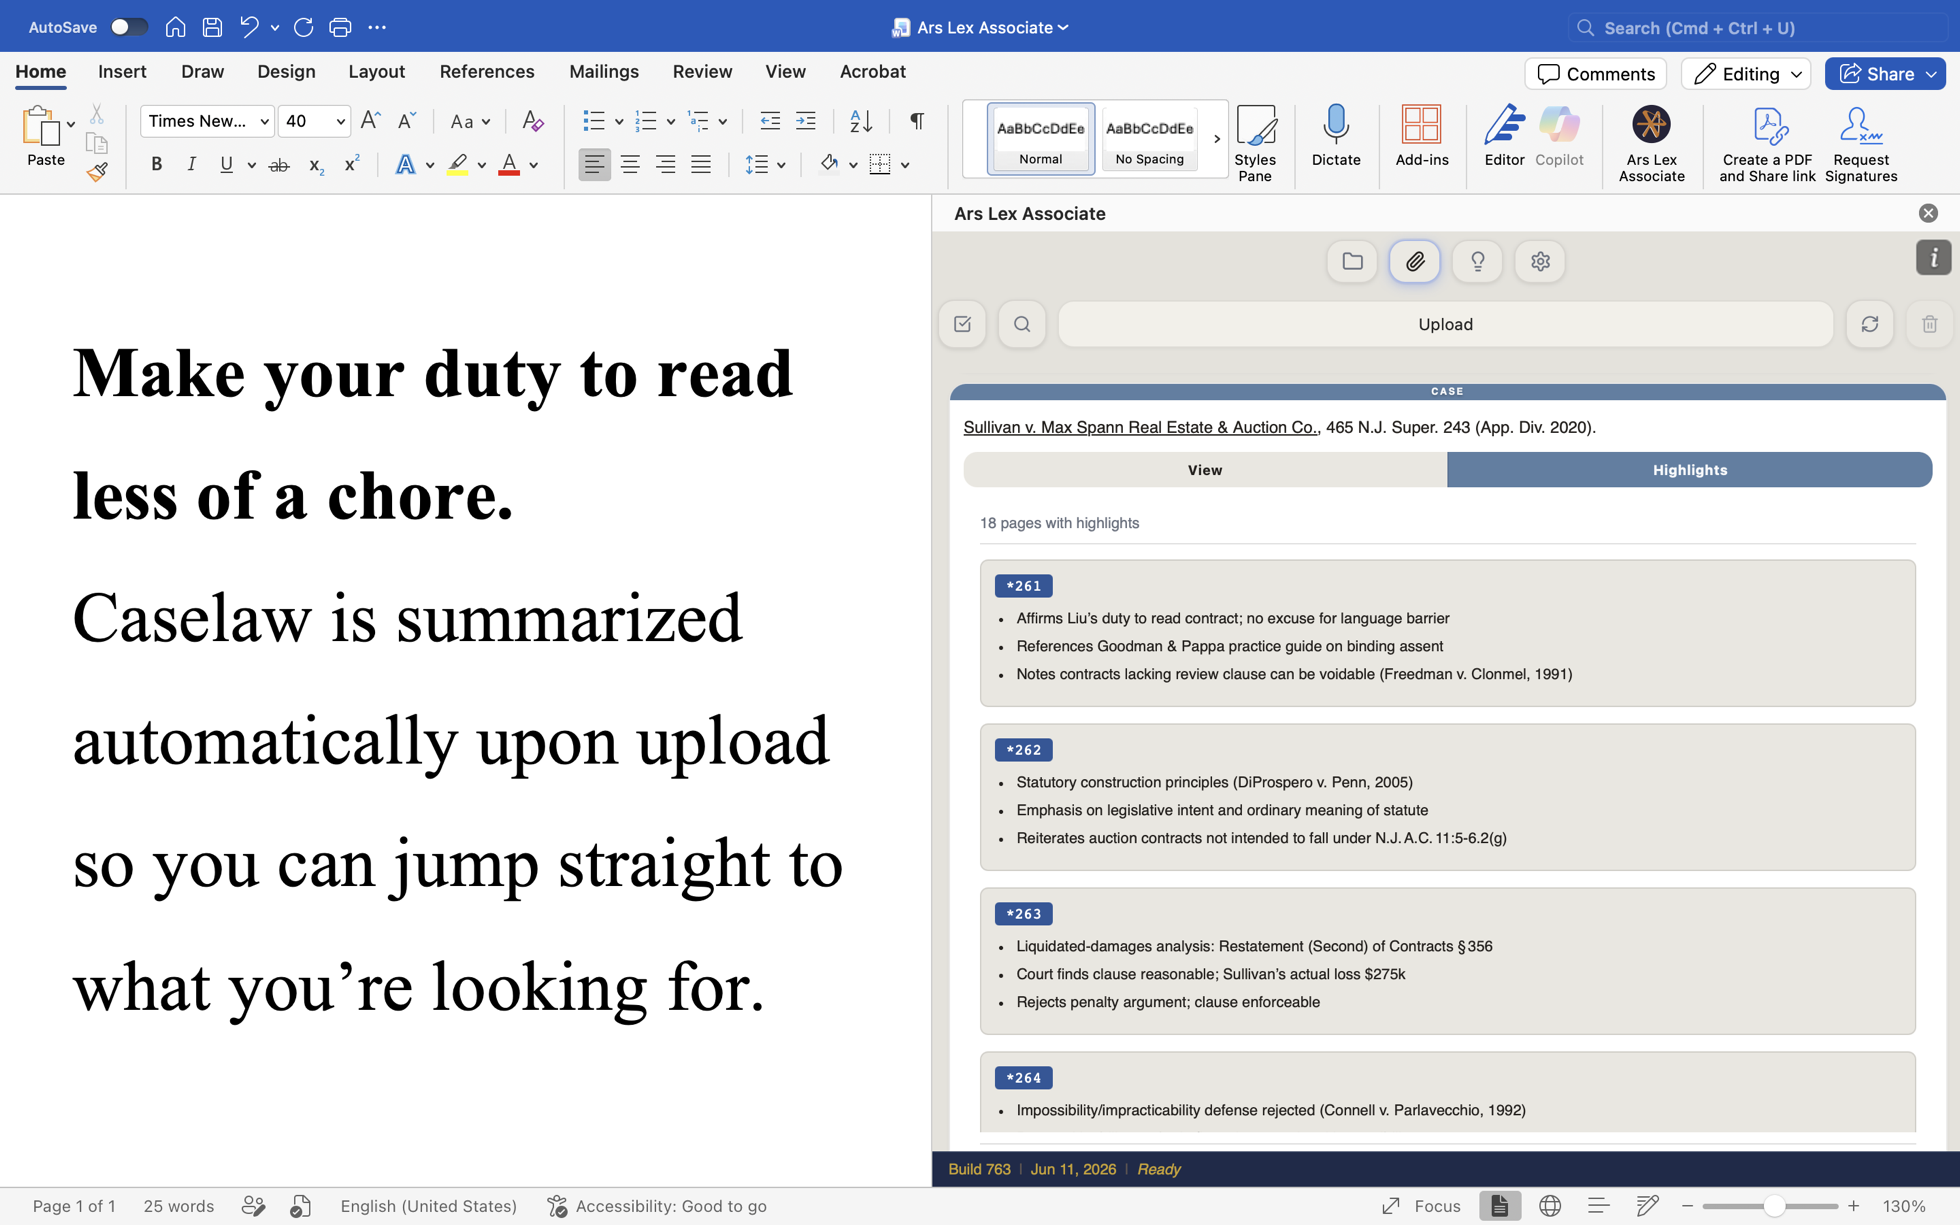The image size is (1960, 1225).
Task: Refresh the uploads list icon
Action: 1870,324
